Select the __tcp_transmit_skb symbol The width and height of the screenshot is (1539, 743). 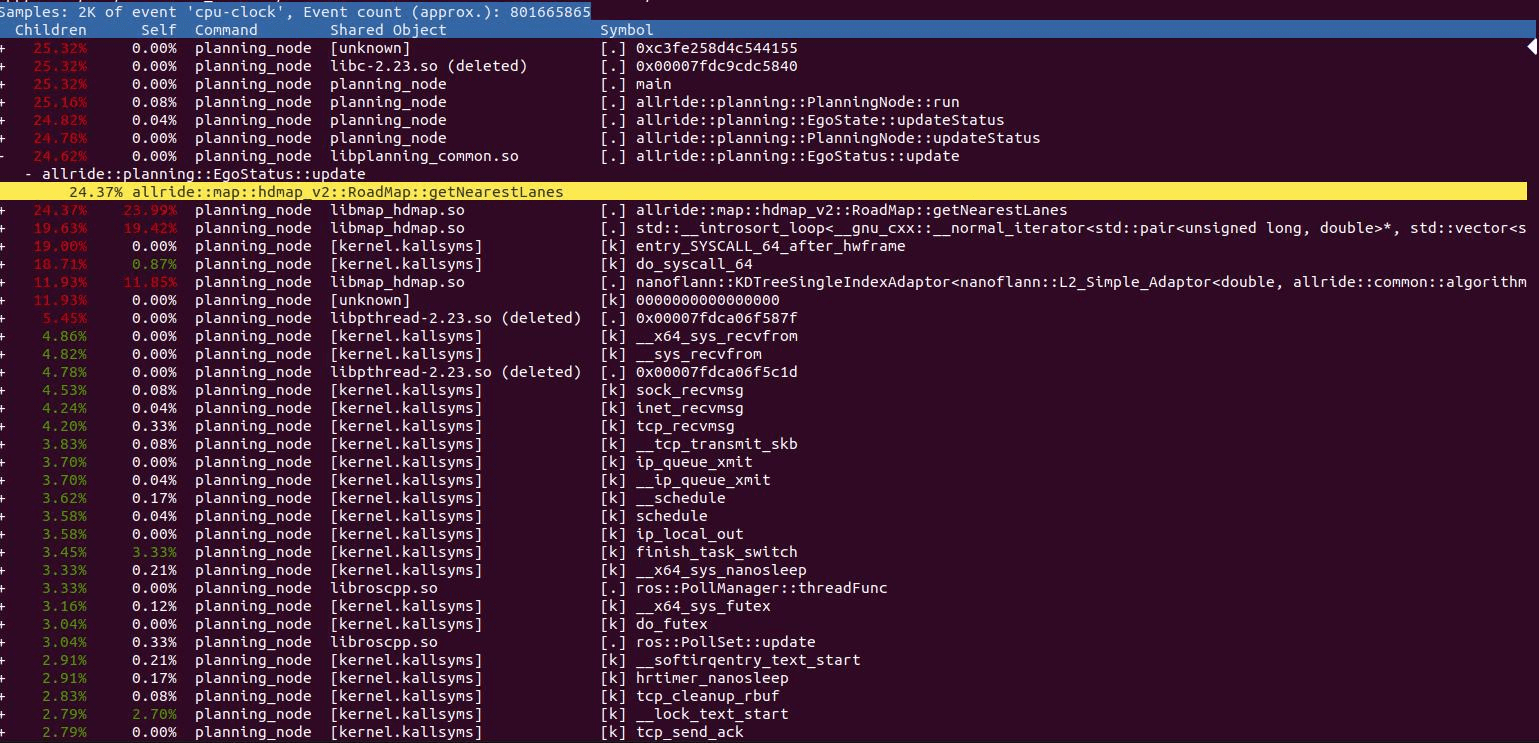click(716, 444)
